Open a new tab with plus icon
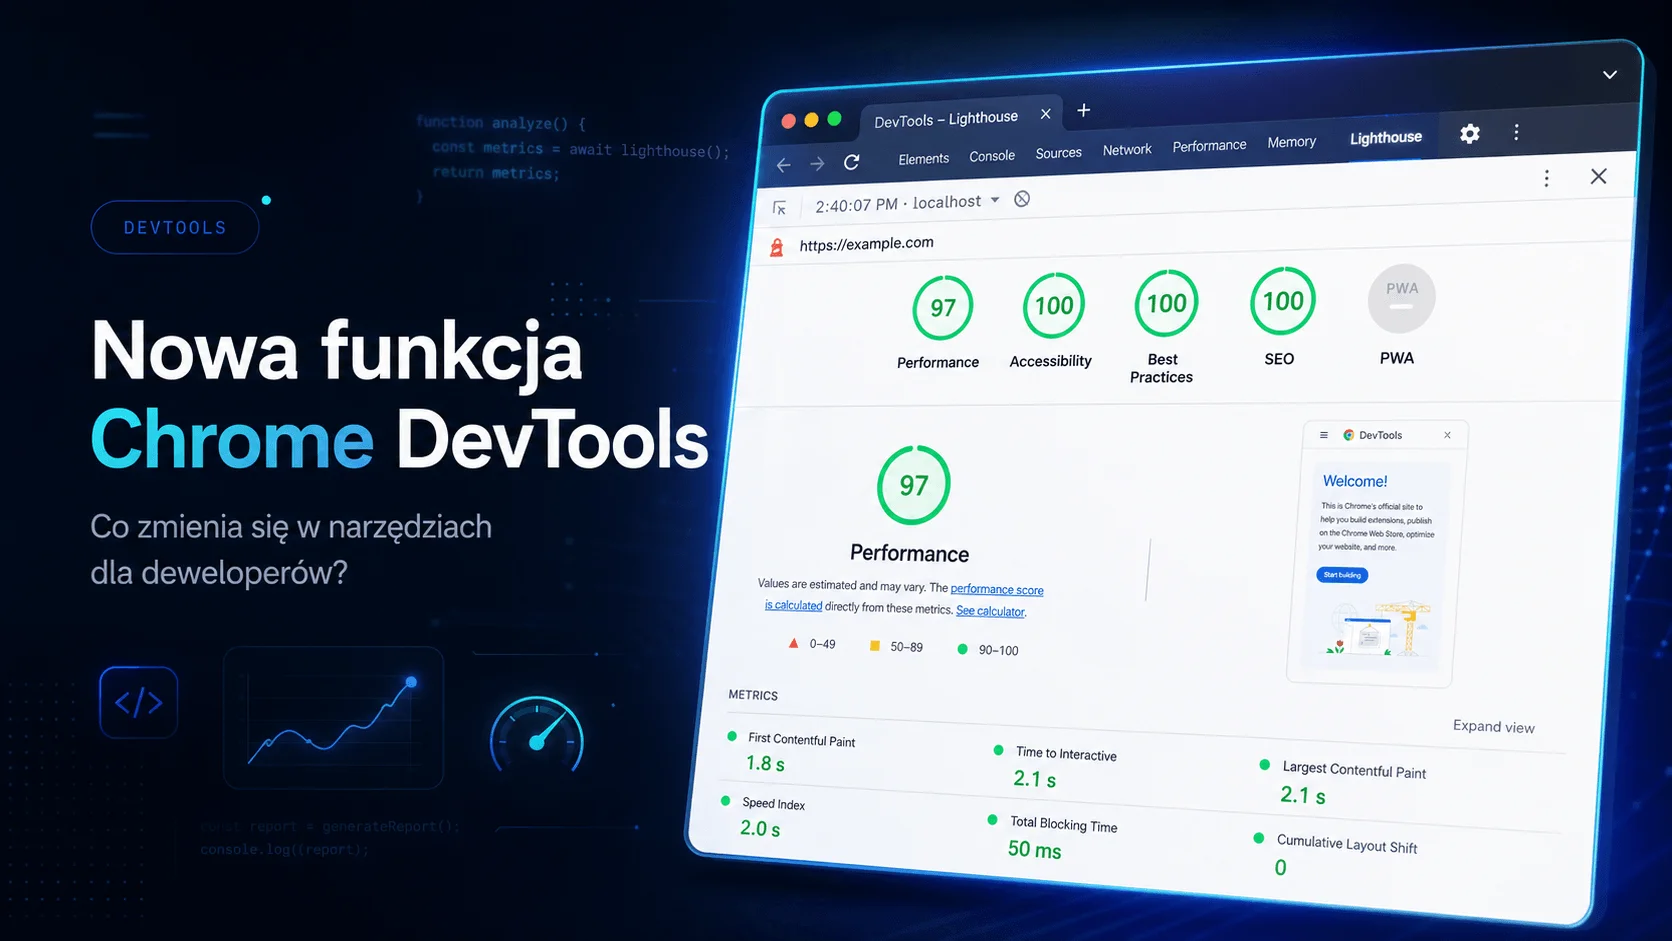 coord(1083,110)
